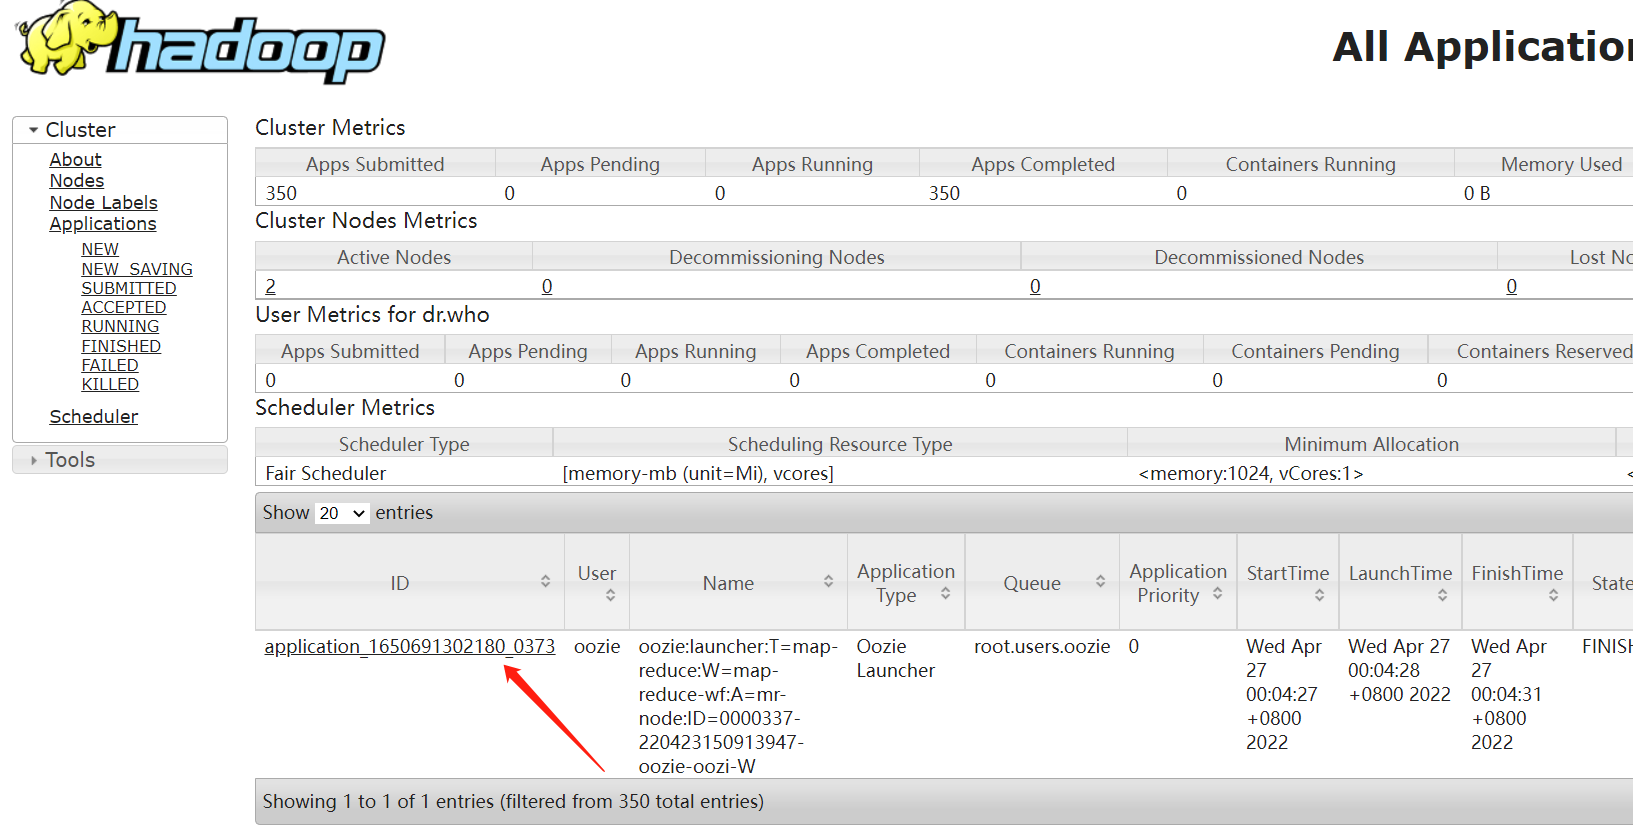Open the About link
This screenshot has width=1633, height=829.
(x=75, y=160)
